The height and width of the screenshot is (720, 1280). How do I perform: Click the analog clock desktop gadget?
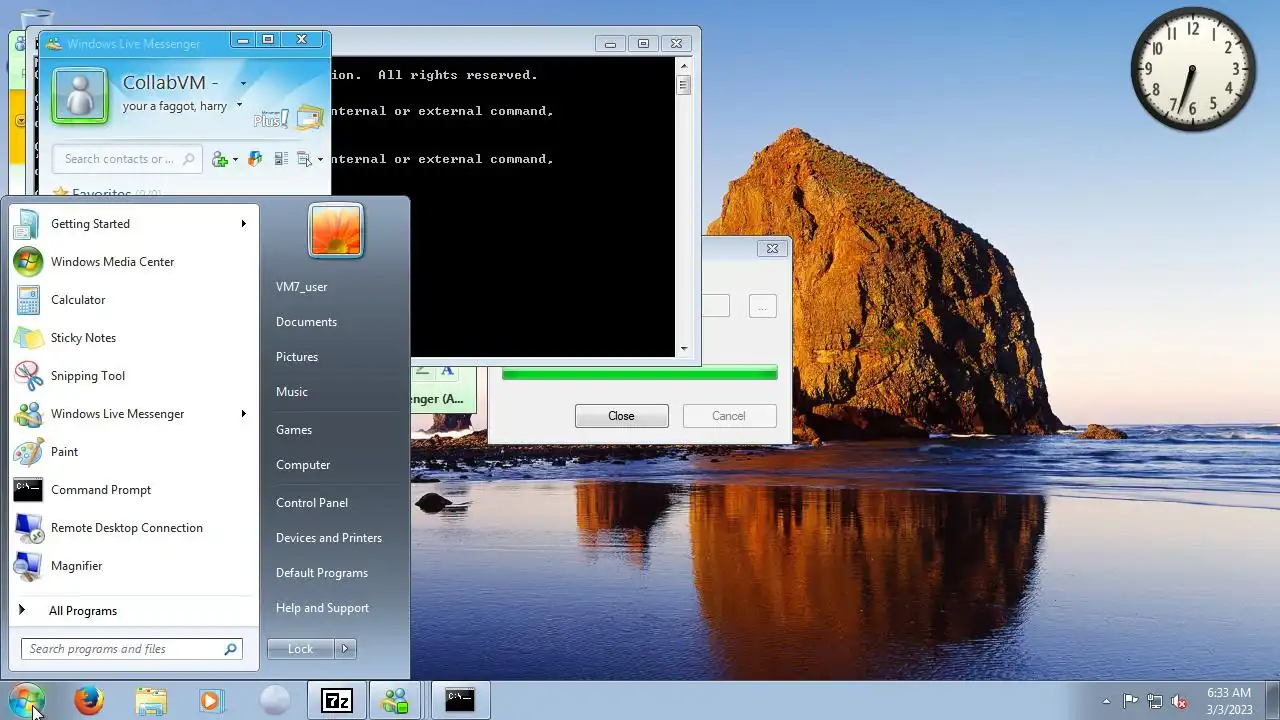[x=1193, y=69]
